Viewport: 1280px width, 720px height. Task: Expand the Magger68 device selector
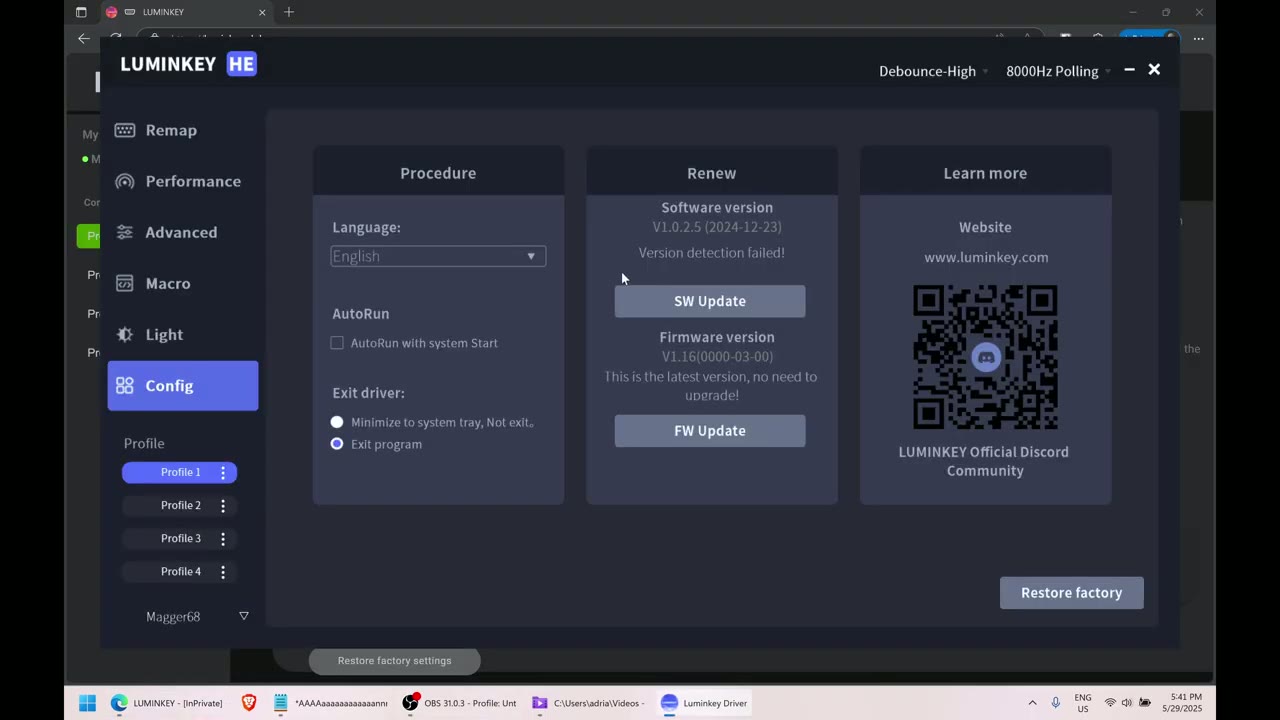click(x=243, y=616)
